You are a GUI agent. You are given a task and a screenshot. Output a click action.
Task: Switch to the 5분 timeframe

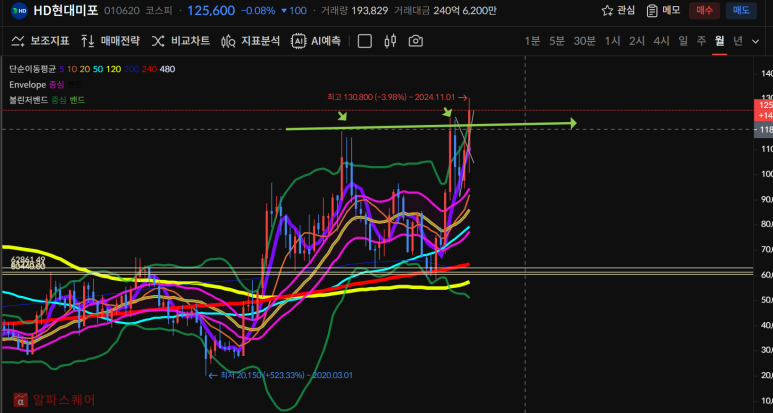[557, 41]
